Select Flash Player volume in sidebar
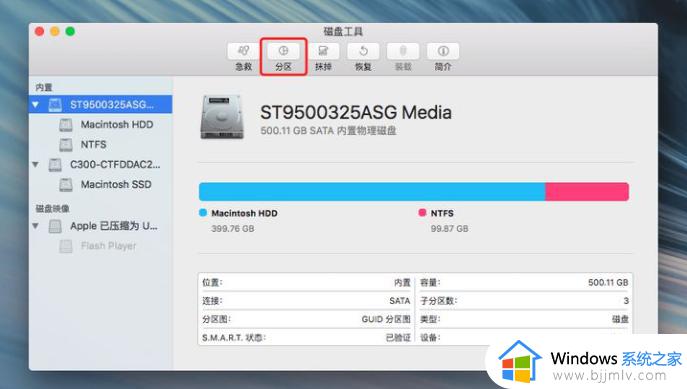This screenshot has height=389, width=687. coord(108,246)
